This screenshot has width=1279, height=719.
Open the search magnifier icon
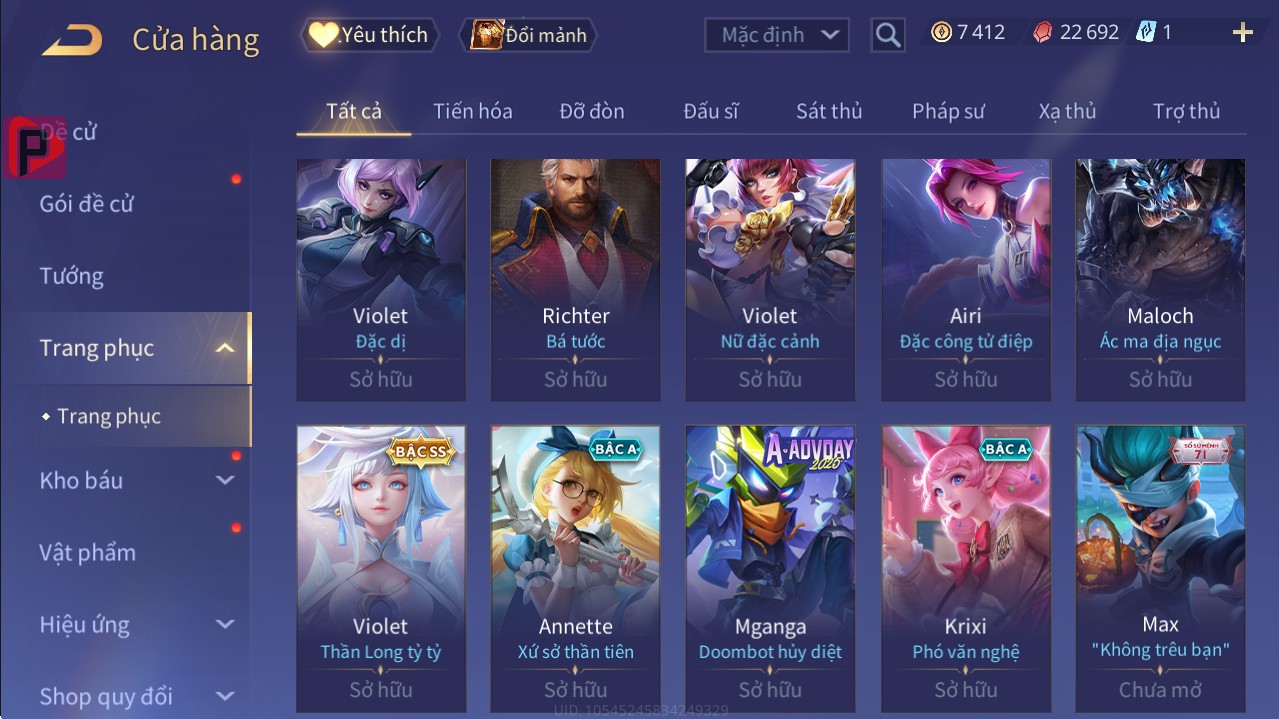tap(887, 35)
